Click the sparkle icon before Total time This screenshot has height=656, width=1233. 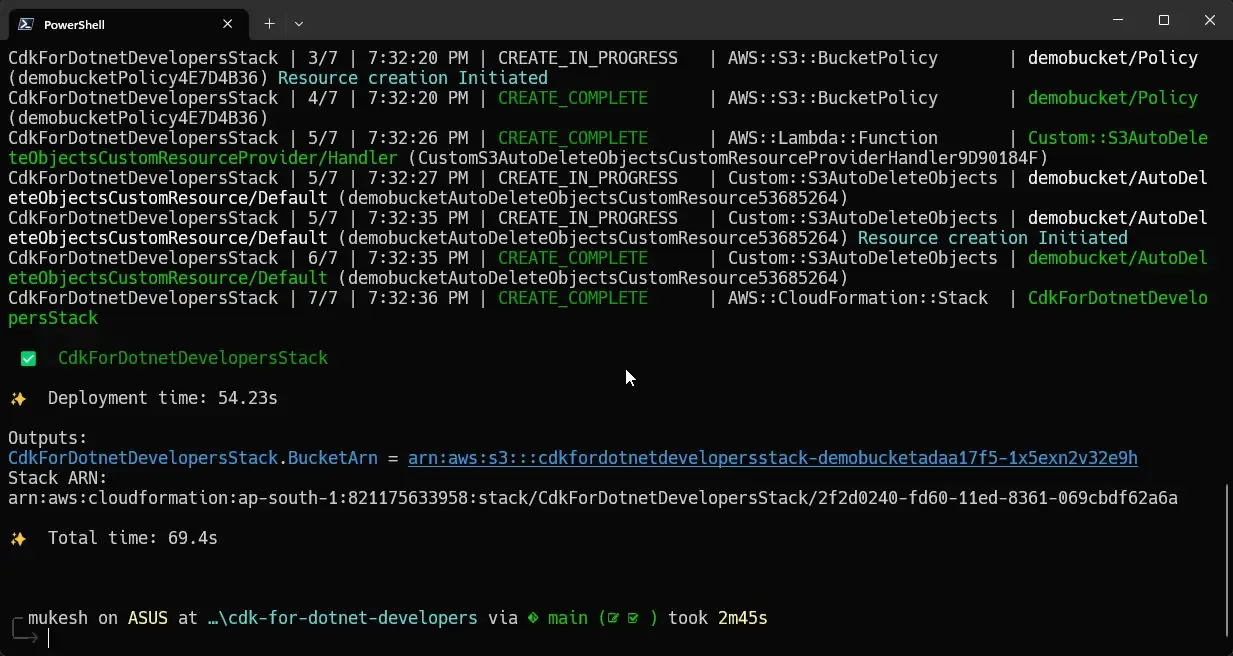tap(17, 537)
